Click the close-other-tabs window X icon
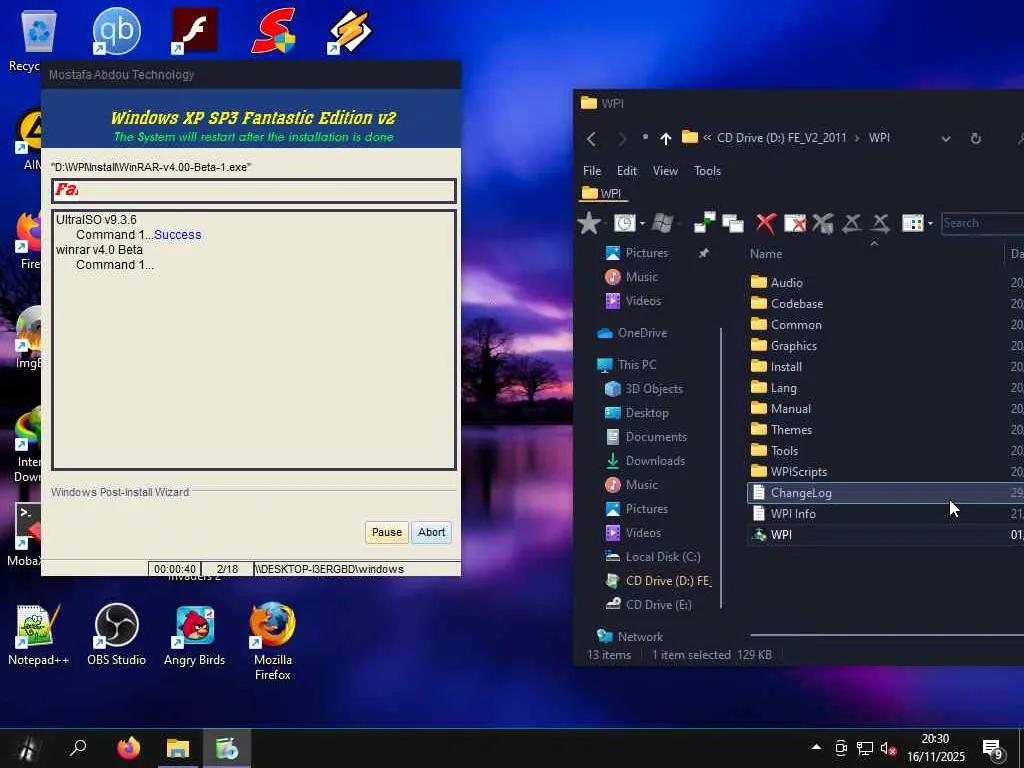The height and width of the screenshot is (768, 1024). (795, 223)
